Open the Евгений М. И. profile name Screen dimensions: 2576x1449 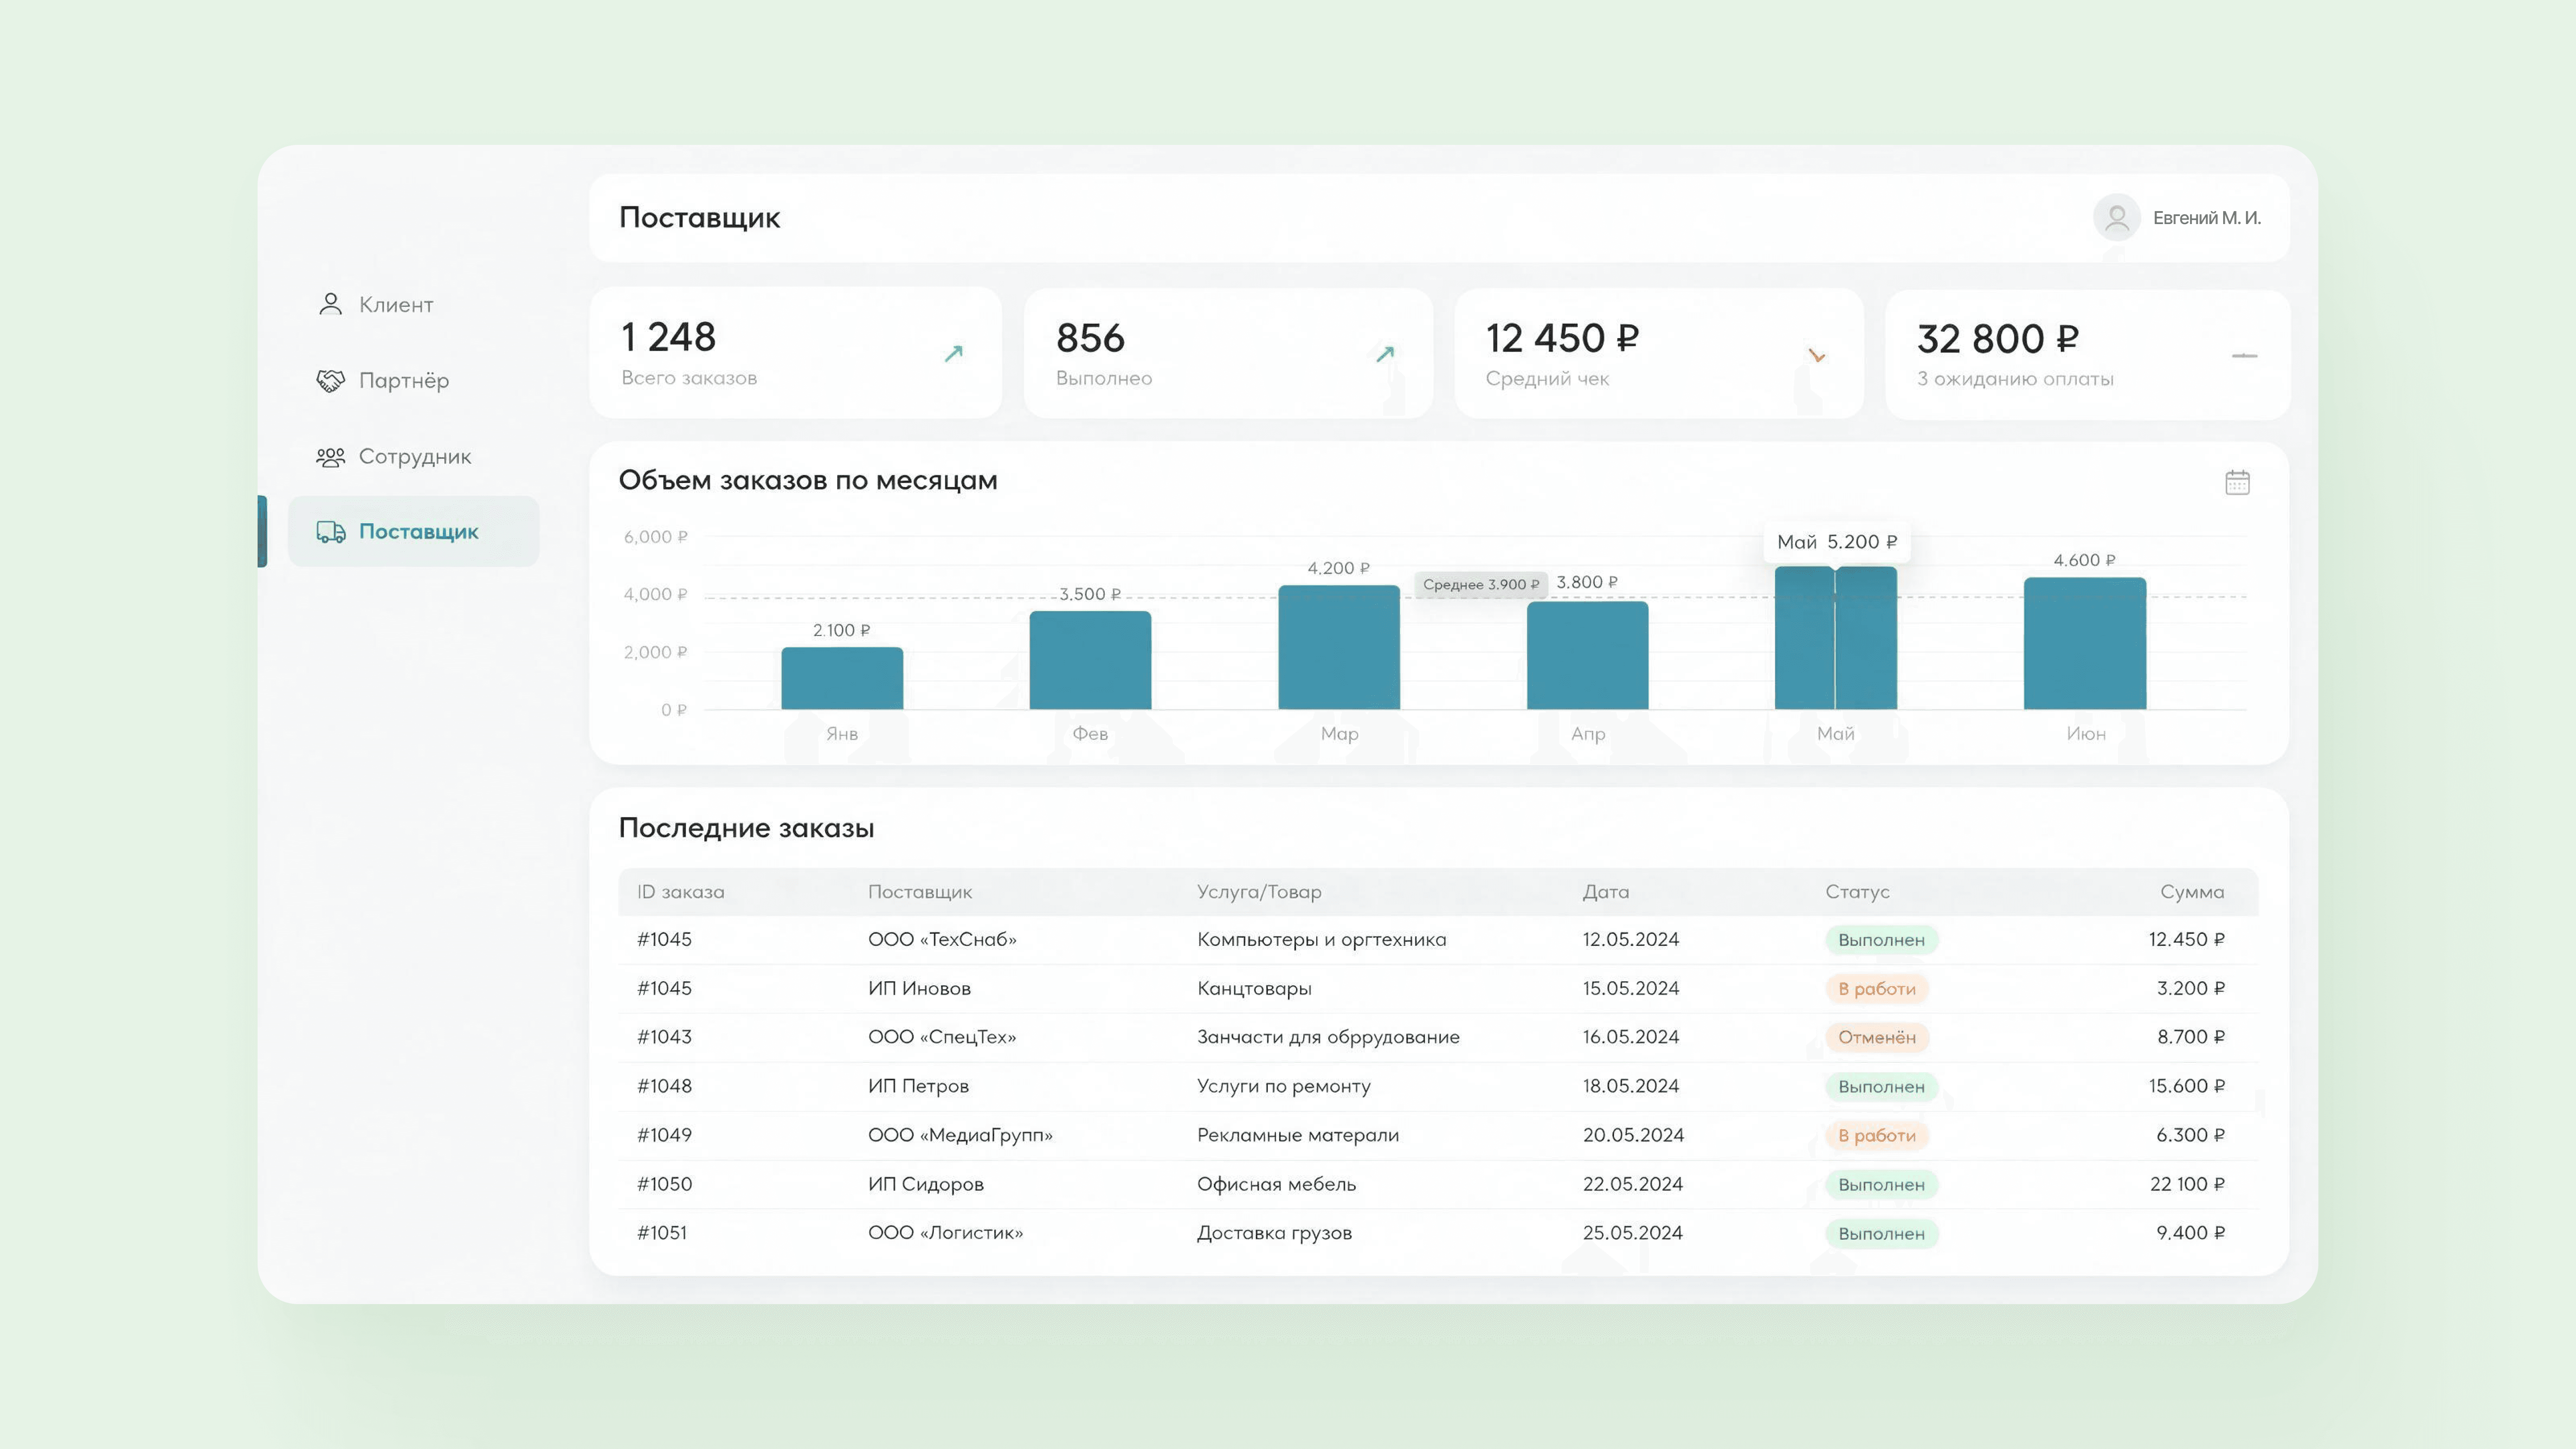point(2207,218)
